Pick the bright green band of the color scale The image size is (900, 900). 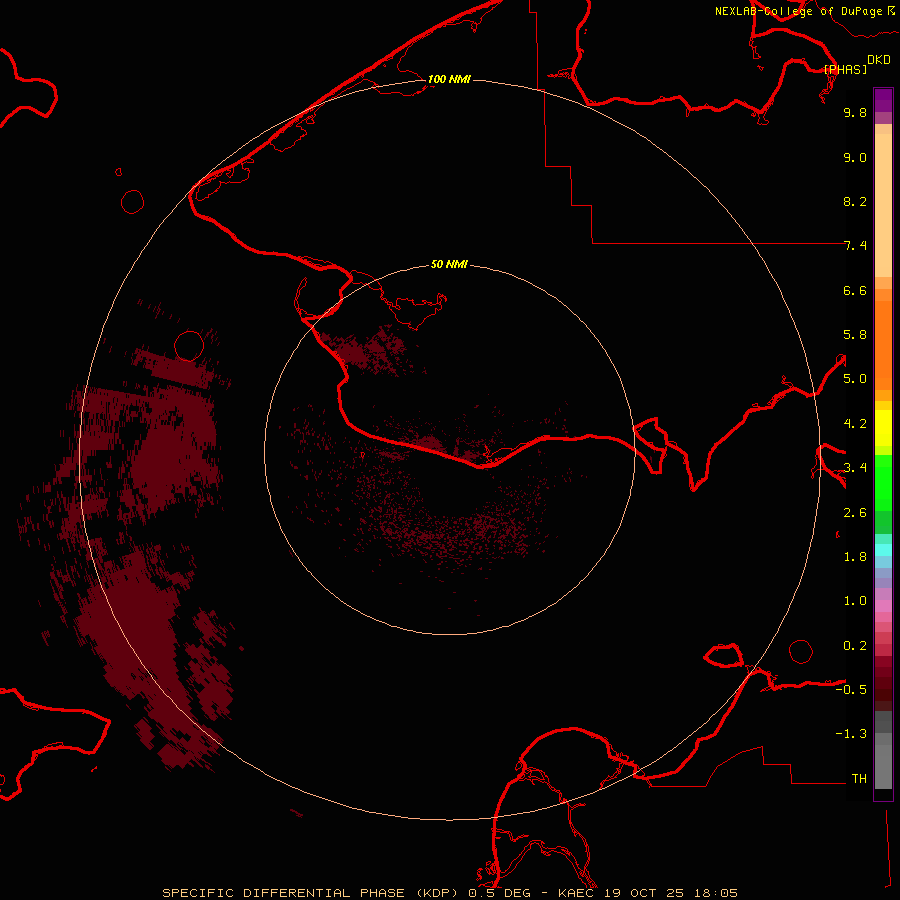pos(883,483)
